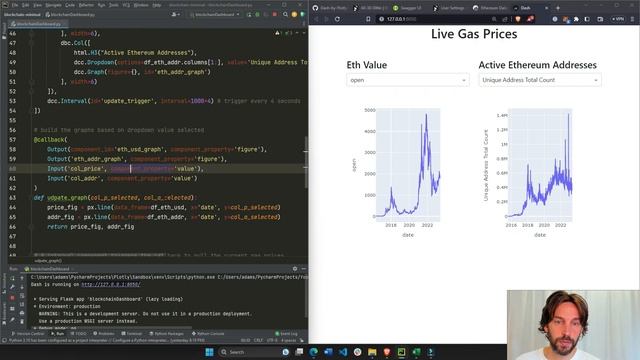Click the down arrow icon in Run console
This screenshot has height=360, width=640.
(x=22, y=287)
